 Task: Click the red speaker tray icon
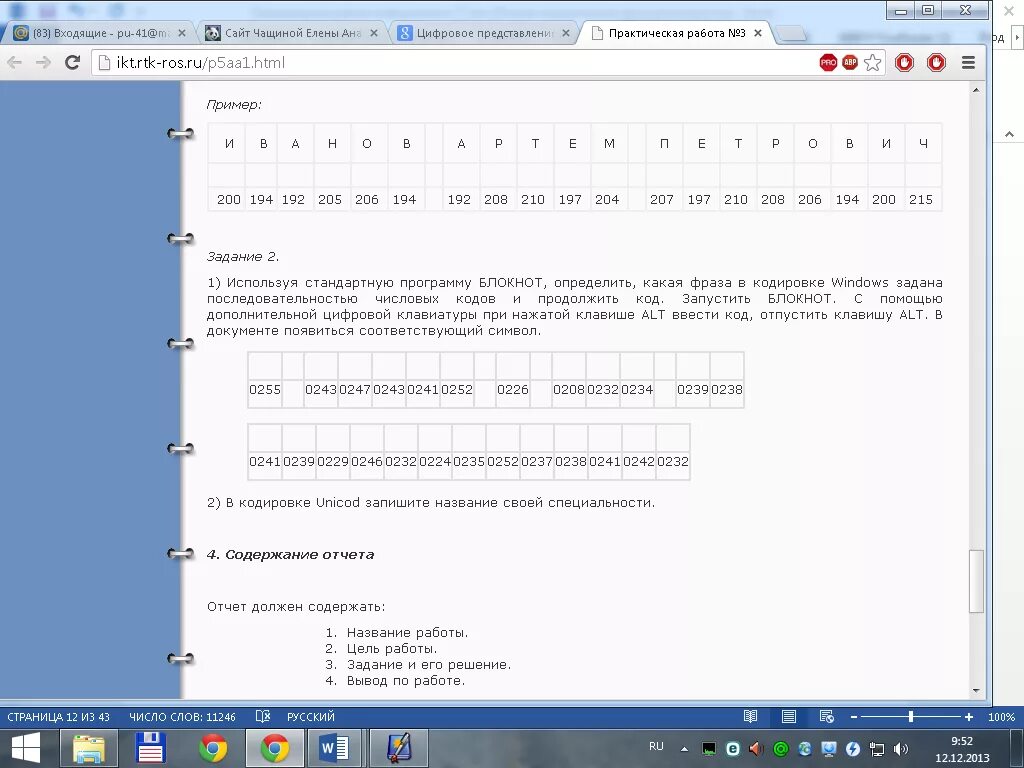[756, 749]
